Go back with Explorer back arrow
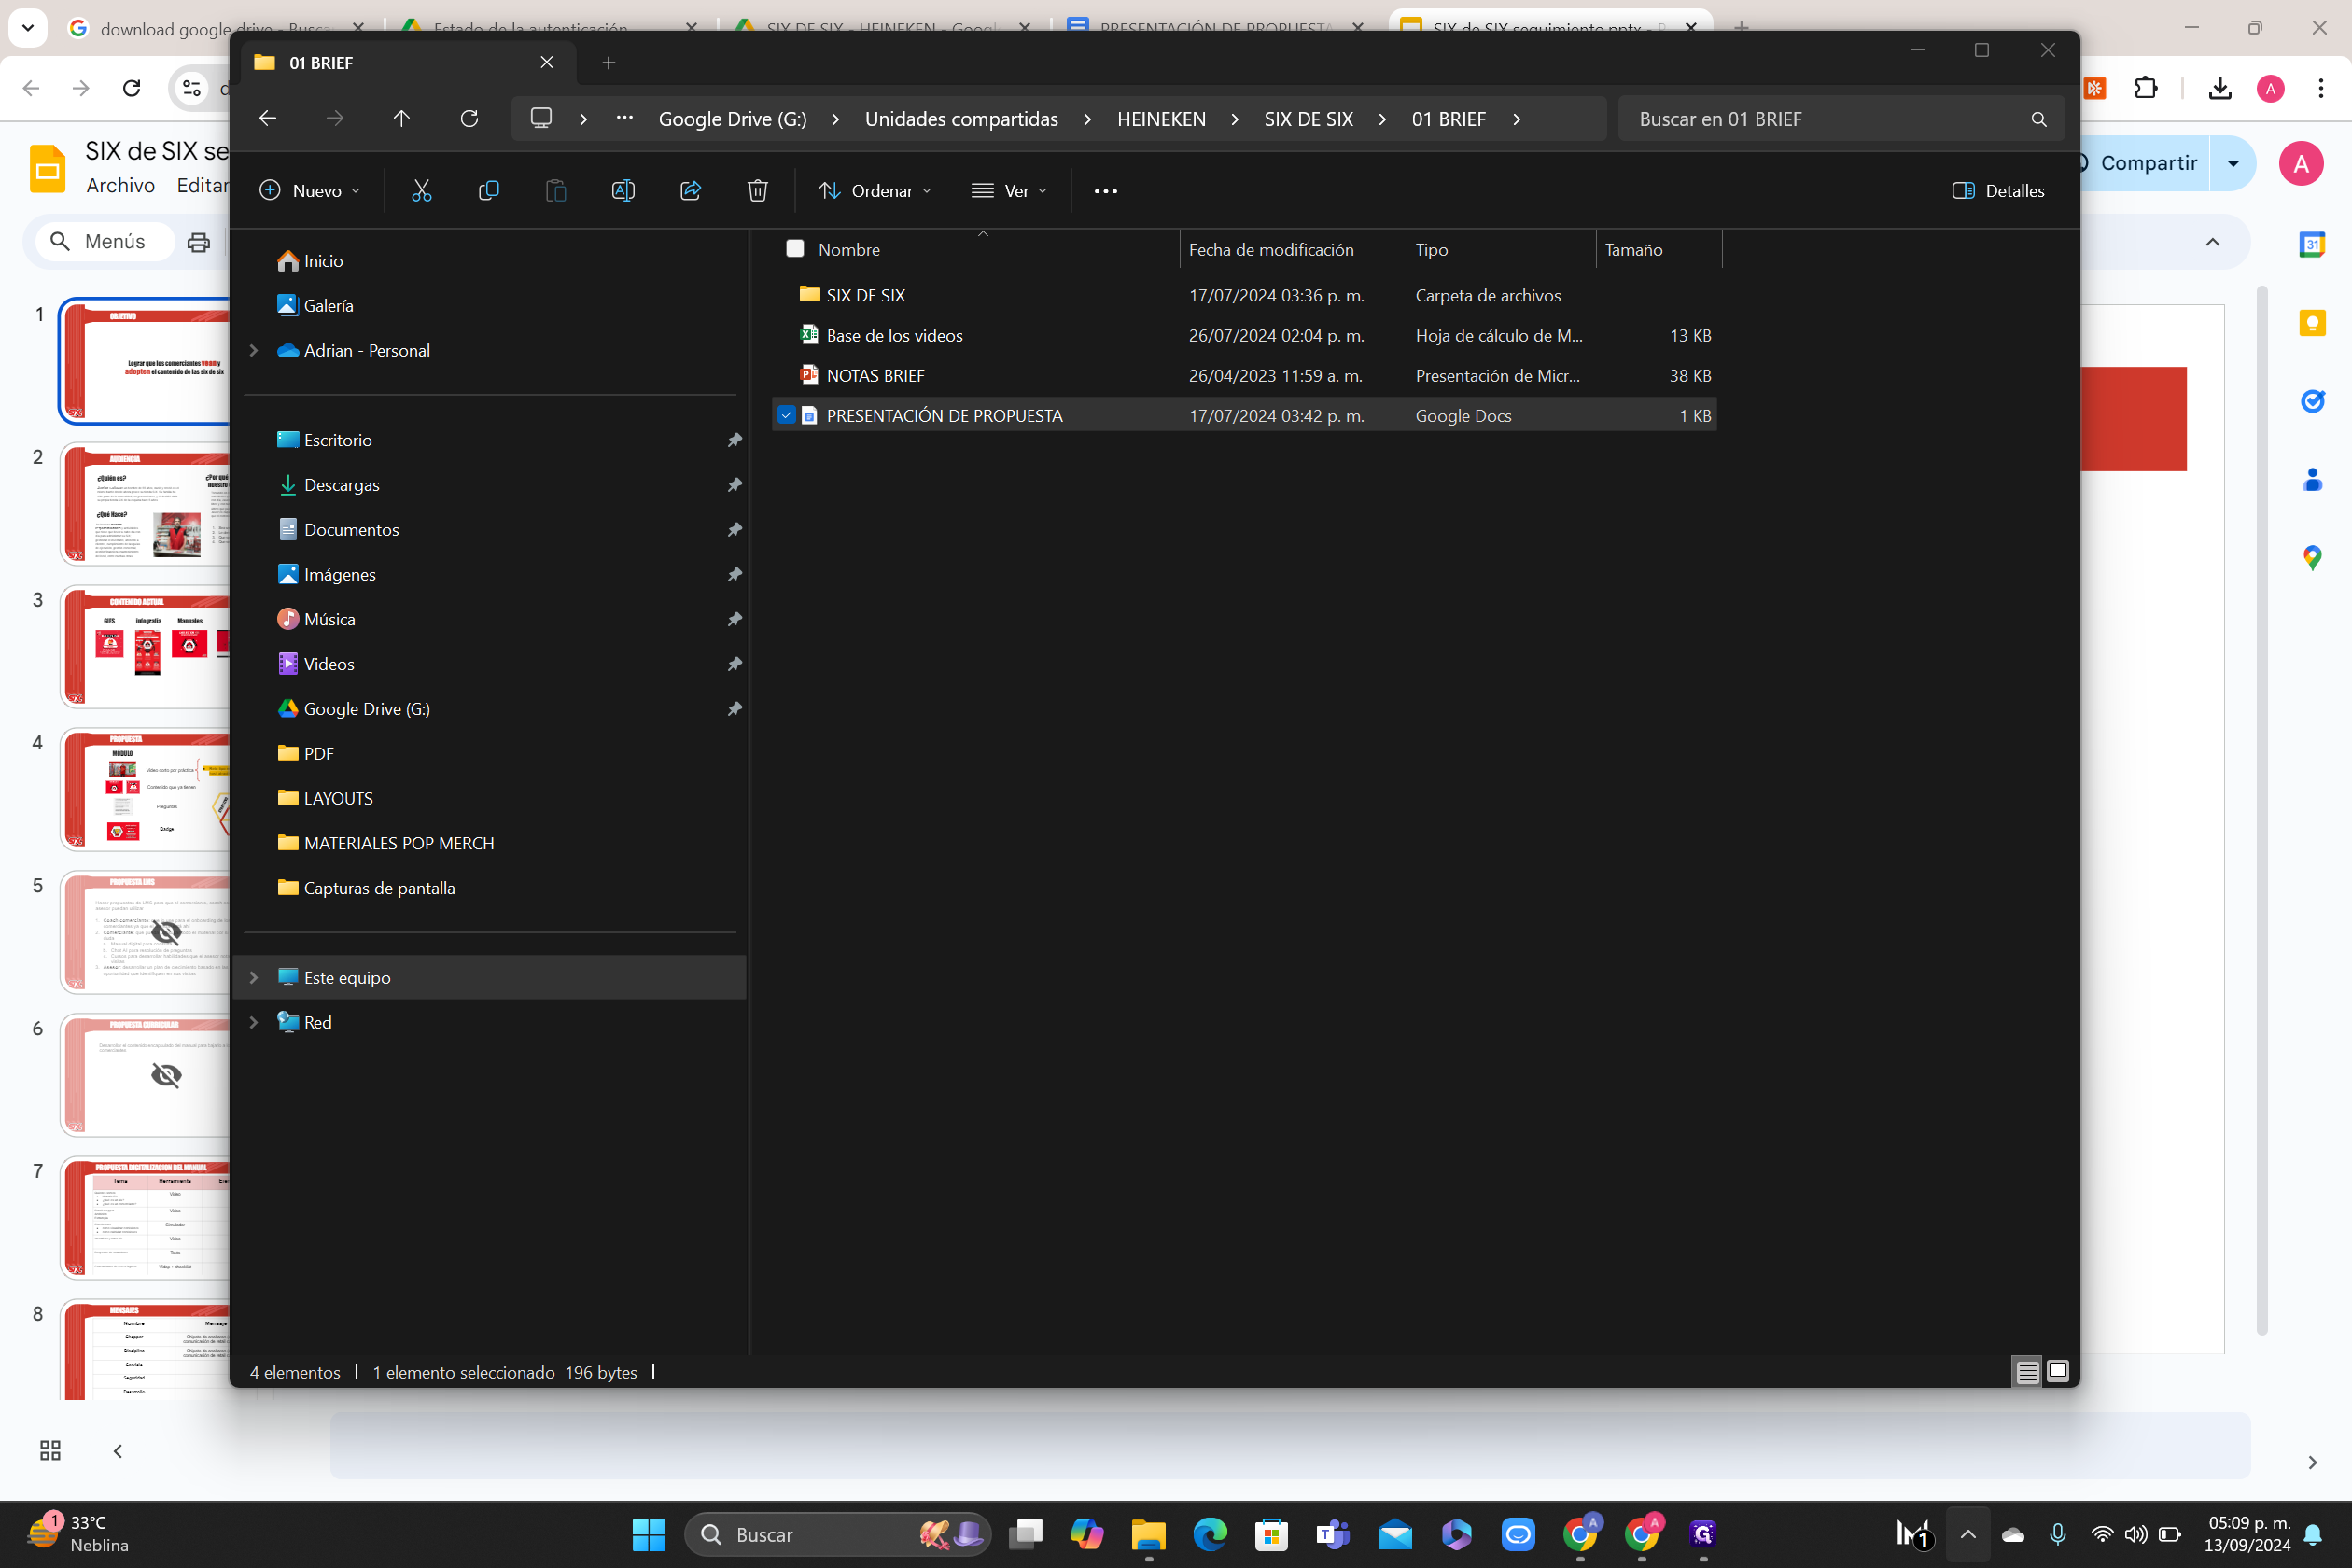This screenshot has width=2352, height=1568. pyautogui.click(x=267, y=118)
